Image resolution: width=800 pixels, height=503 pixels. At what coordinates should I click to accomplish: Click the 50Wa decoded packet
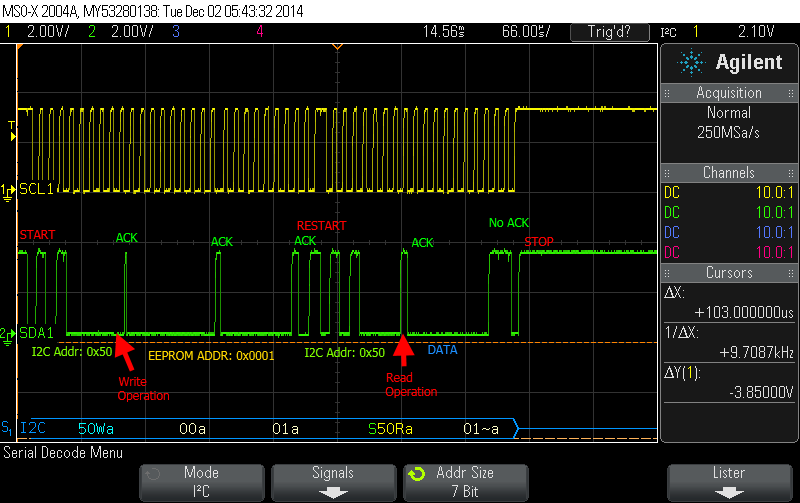click(x=96, y=429)
